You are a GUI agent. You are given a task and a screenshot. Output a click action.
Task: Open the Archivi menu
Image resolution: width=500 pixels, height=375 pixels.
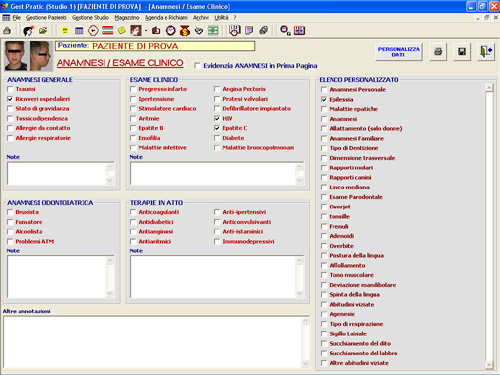(201, 17)
